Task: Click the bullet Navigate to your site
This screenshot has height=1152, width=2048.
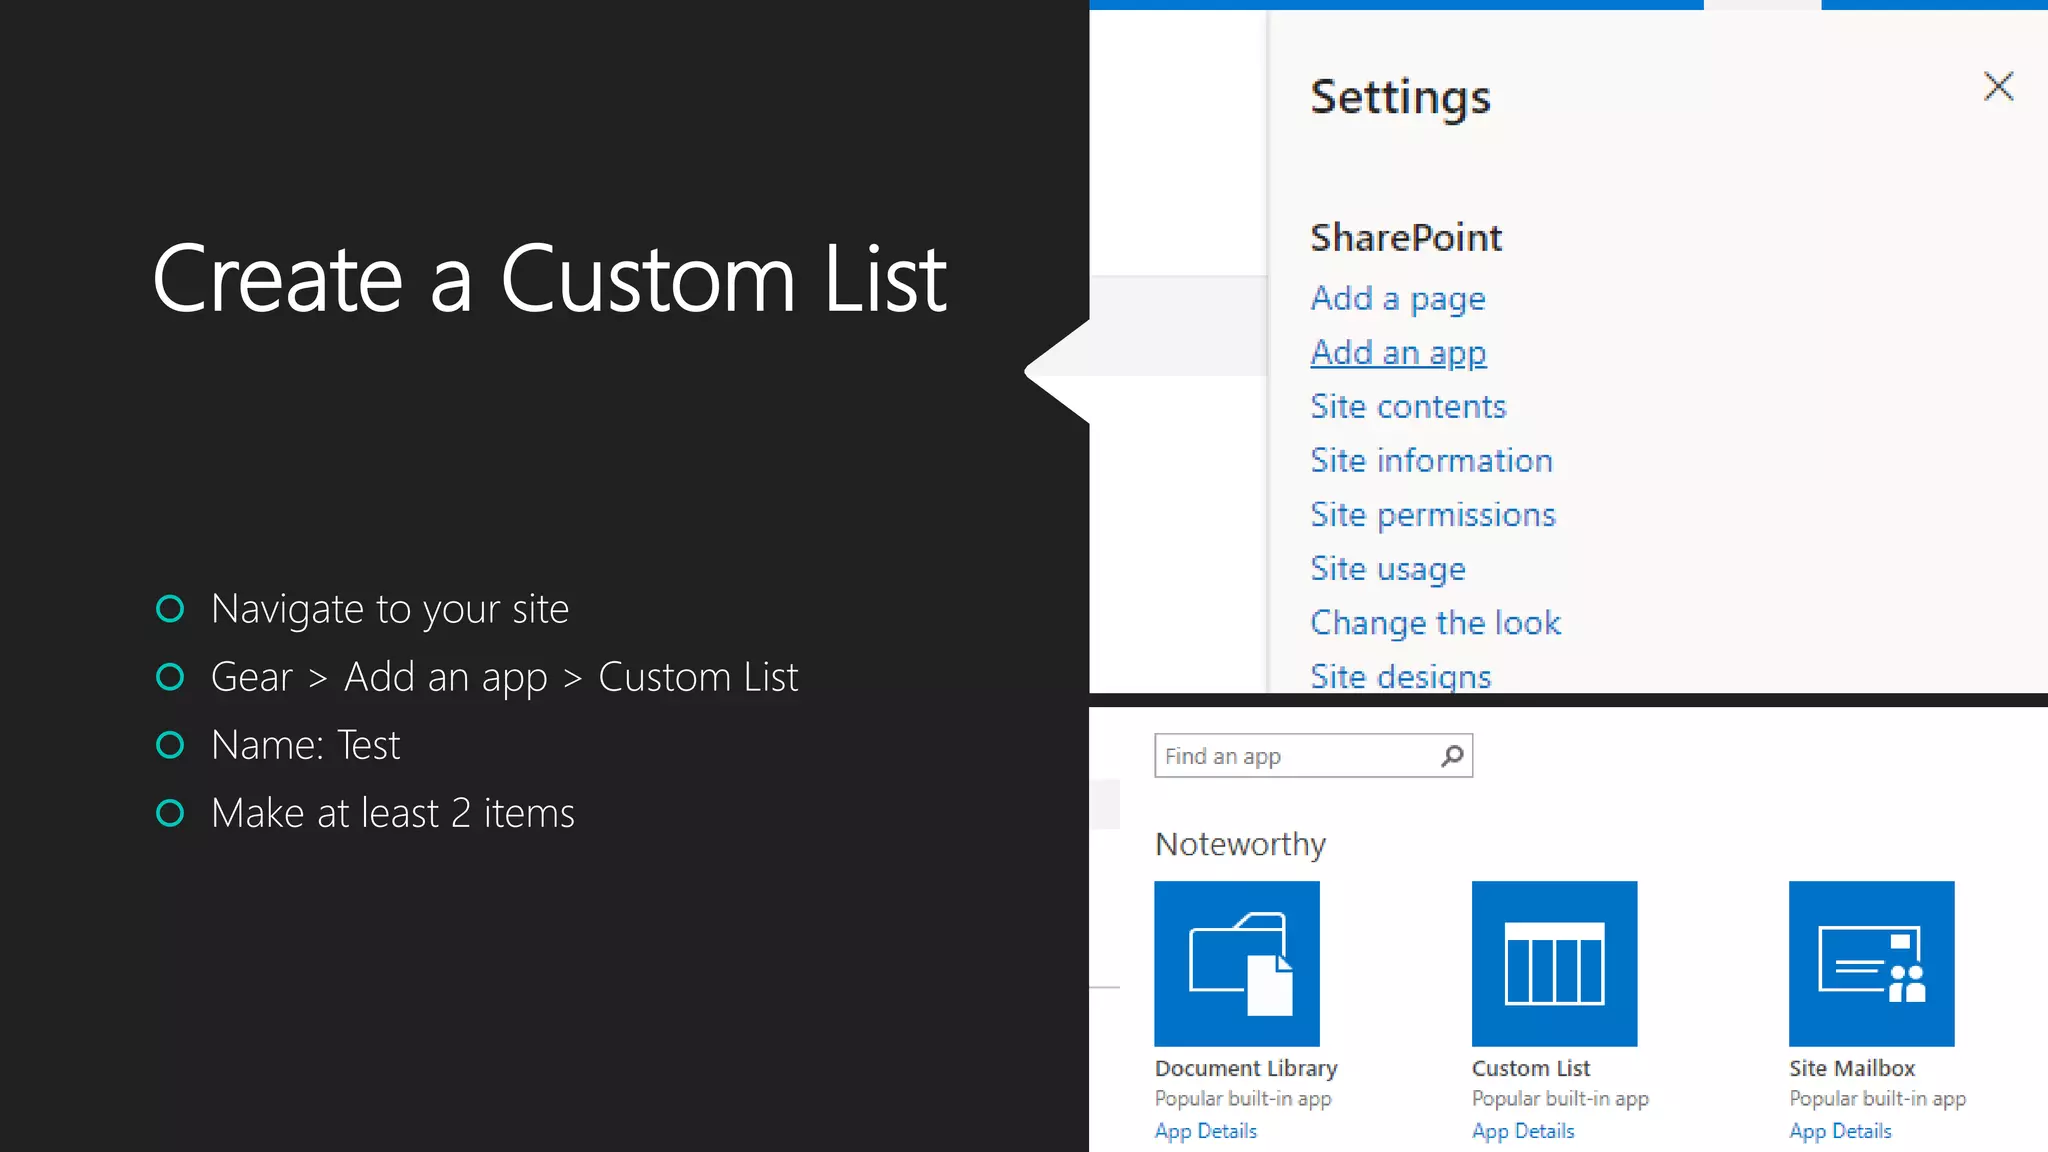Action: (389, 609)
